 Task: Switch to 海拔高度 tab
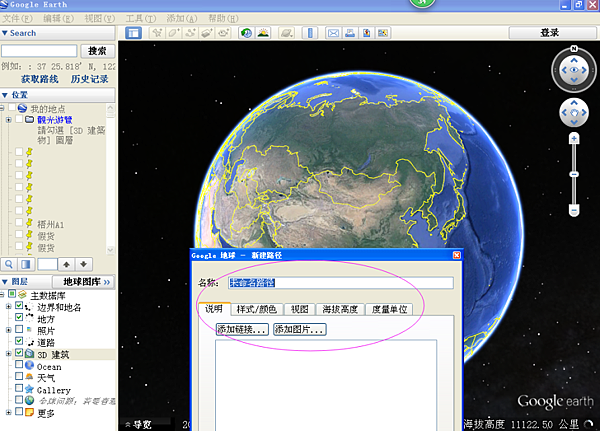click(x=340, y=309)
